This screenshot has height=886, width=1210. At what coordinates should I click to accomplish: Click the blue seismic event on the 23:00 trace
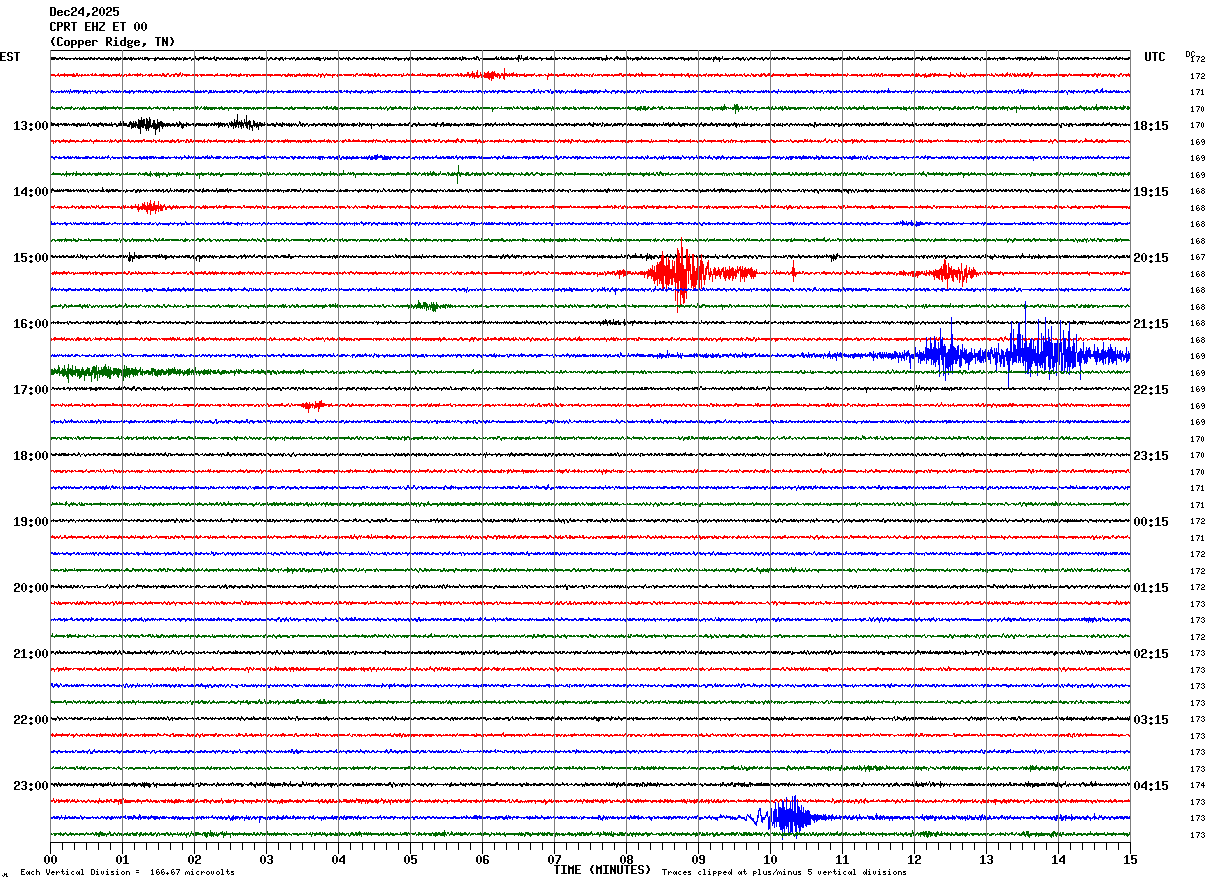click(x=788, y=816)
